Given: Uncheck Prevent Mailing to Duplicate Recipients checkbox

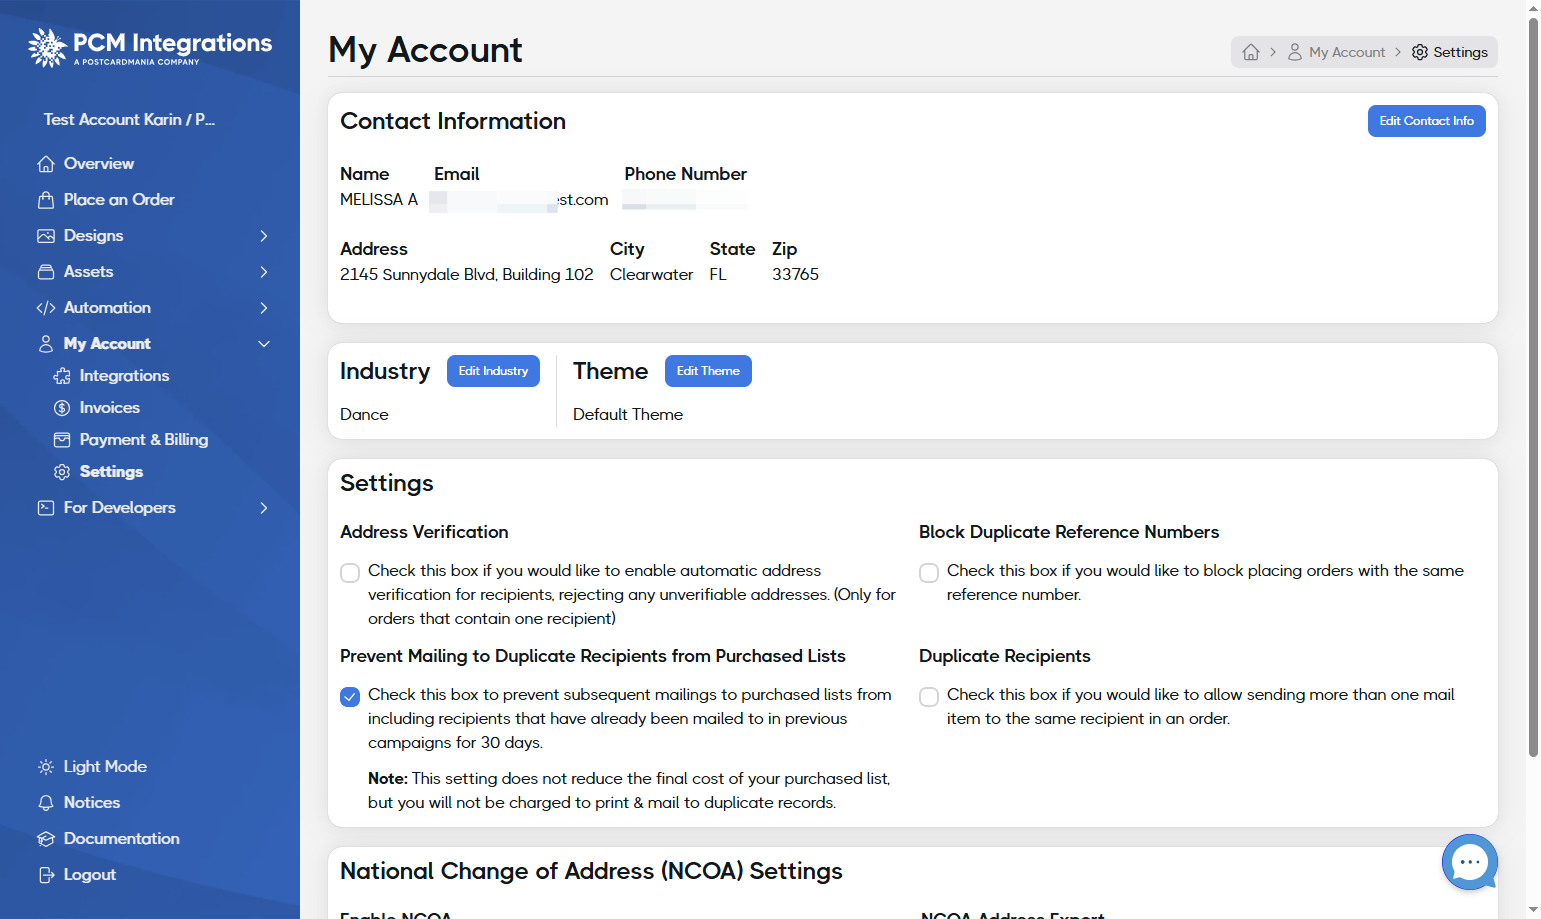Looking at the screenshot, I should [350, 697].
